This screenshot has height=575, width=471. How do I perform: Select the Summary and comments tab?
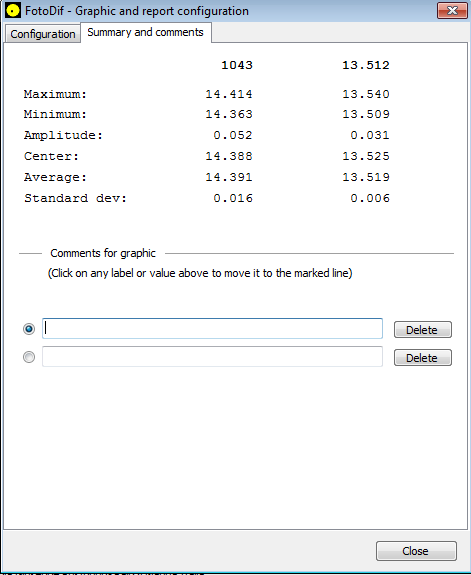146,32
